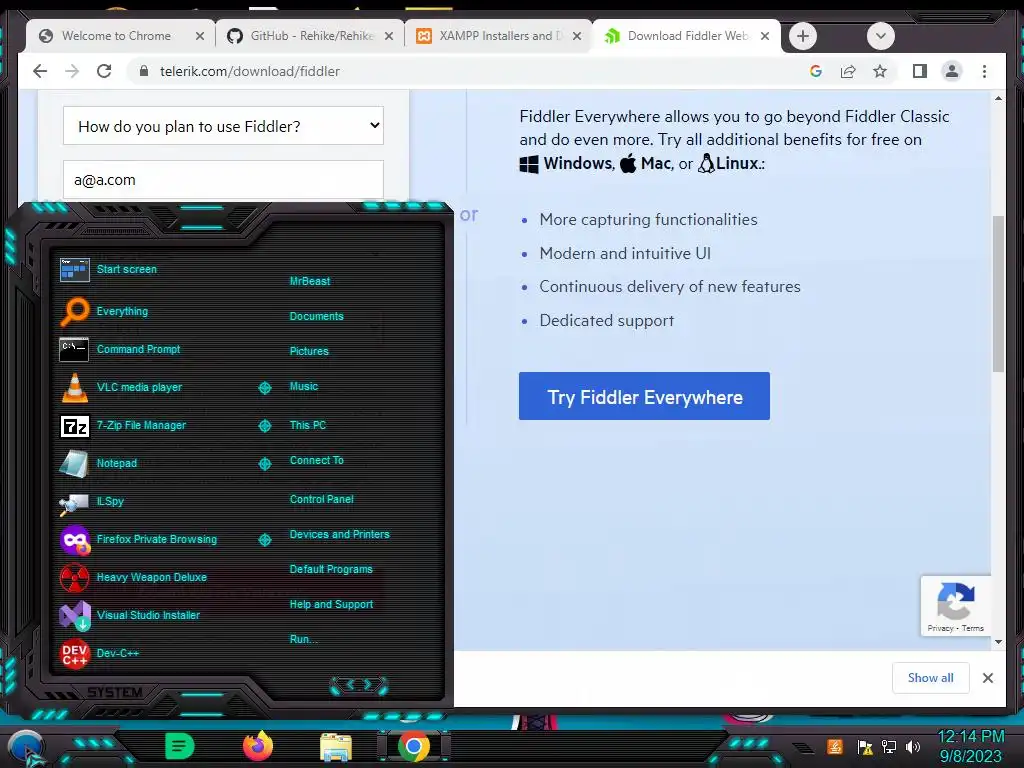Open Default Programs

331,569
